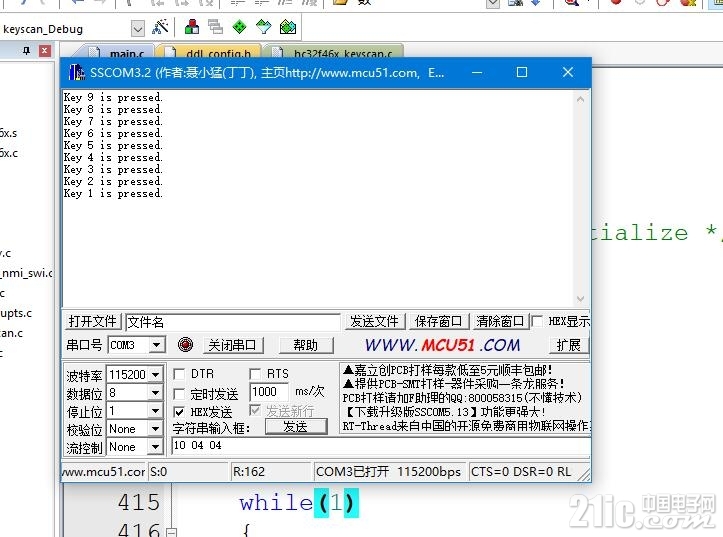Image resolution: width=723 pixels, height=537 pixels.
Task: Open the flow control None dropdown
Action: coord(156,447)
